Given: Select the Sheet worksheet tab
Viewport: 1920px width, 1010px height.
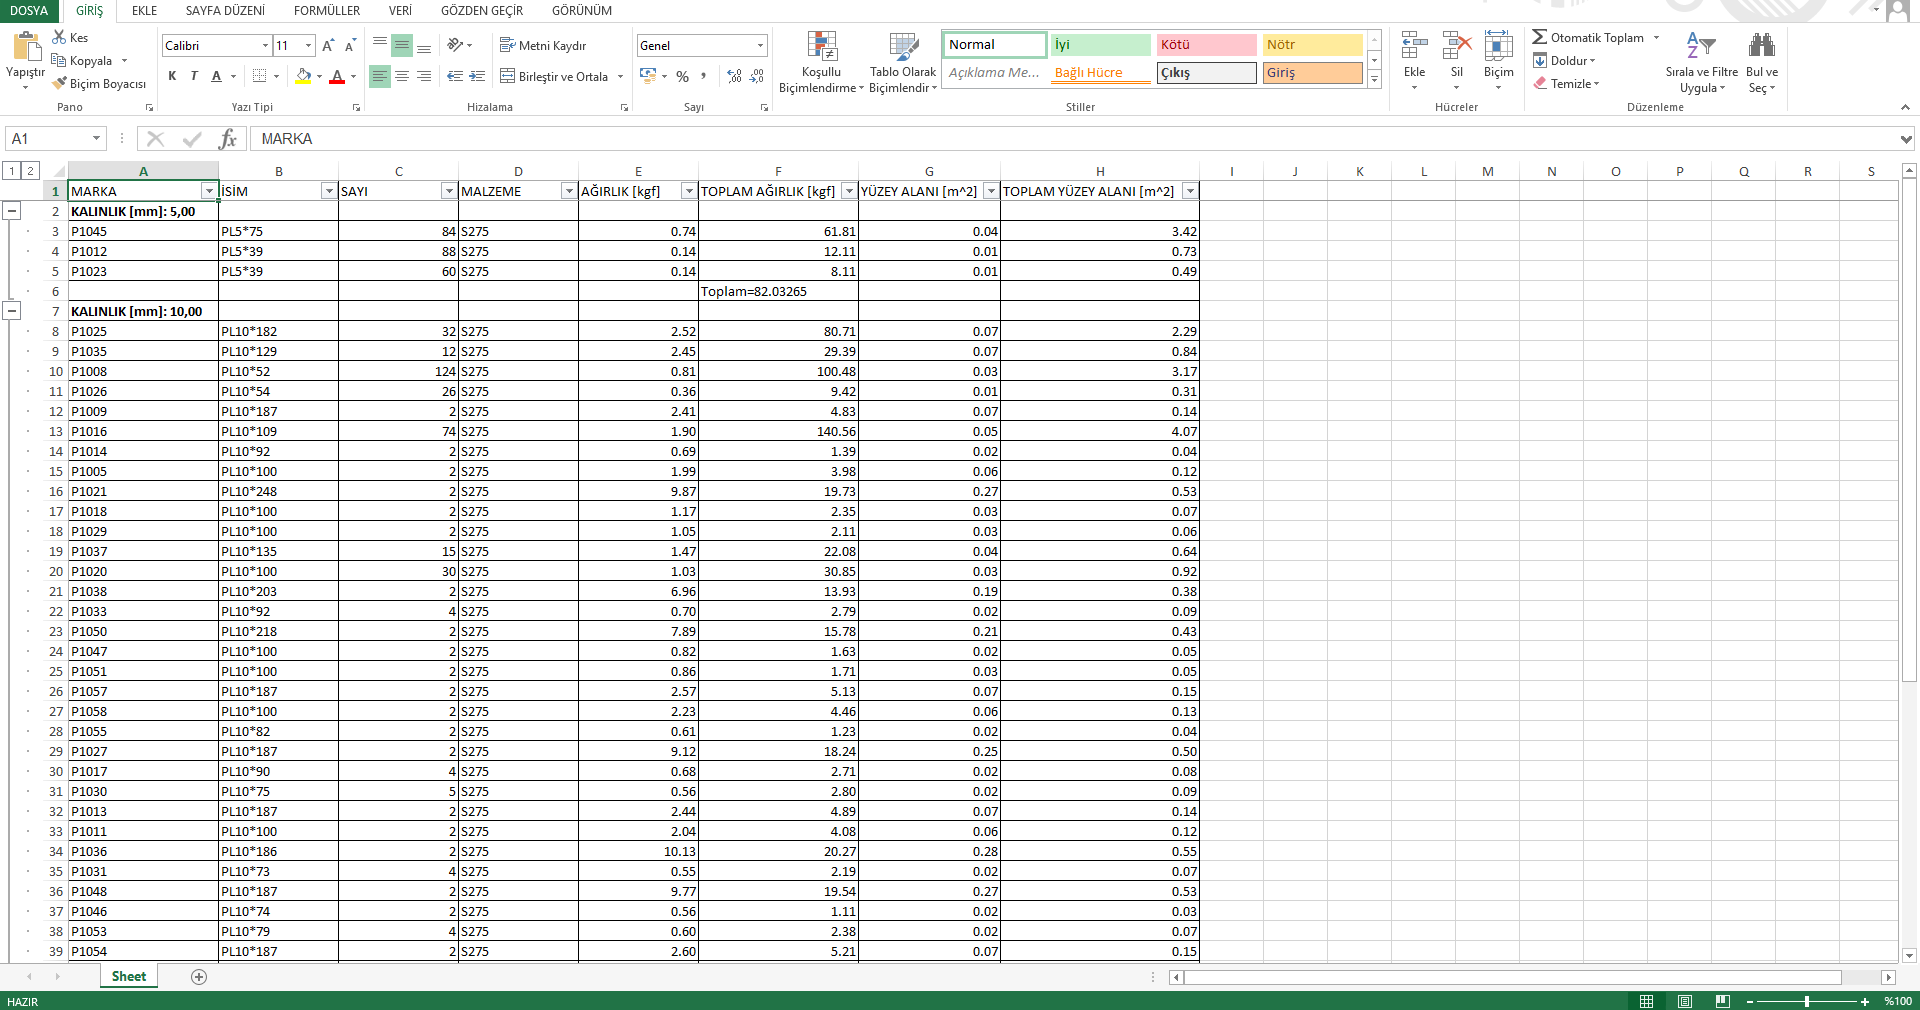Looking at the screenshot, I should point(129,977).
